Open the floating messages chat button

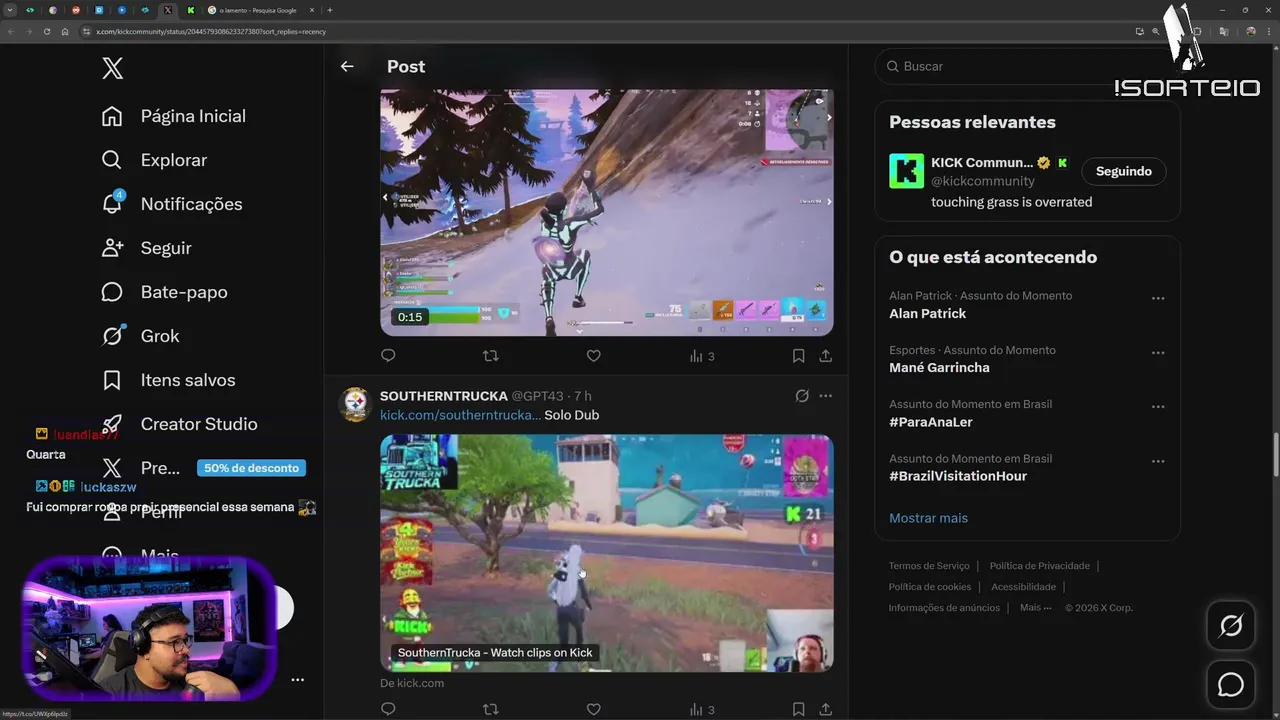pyautogui.click(x=1231, y=685)
